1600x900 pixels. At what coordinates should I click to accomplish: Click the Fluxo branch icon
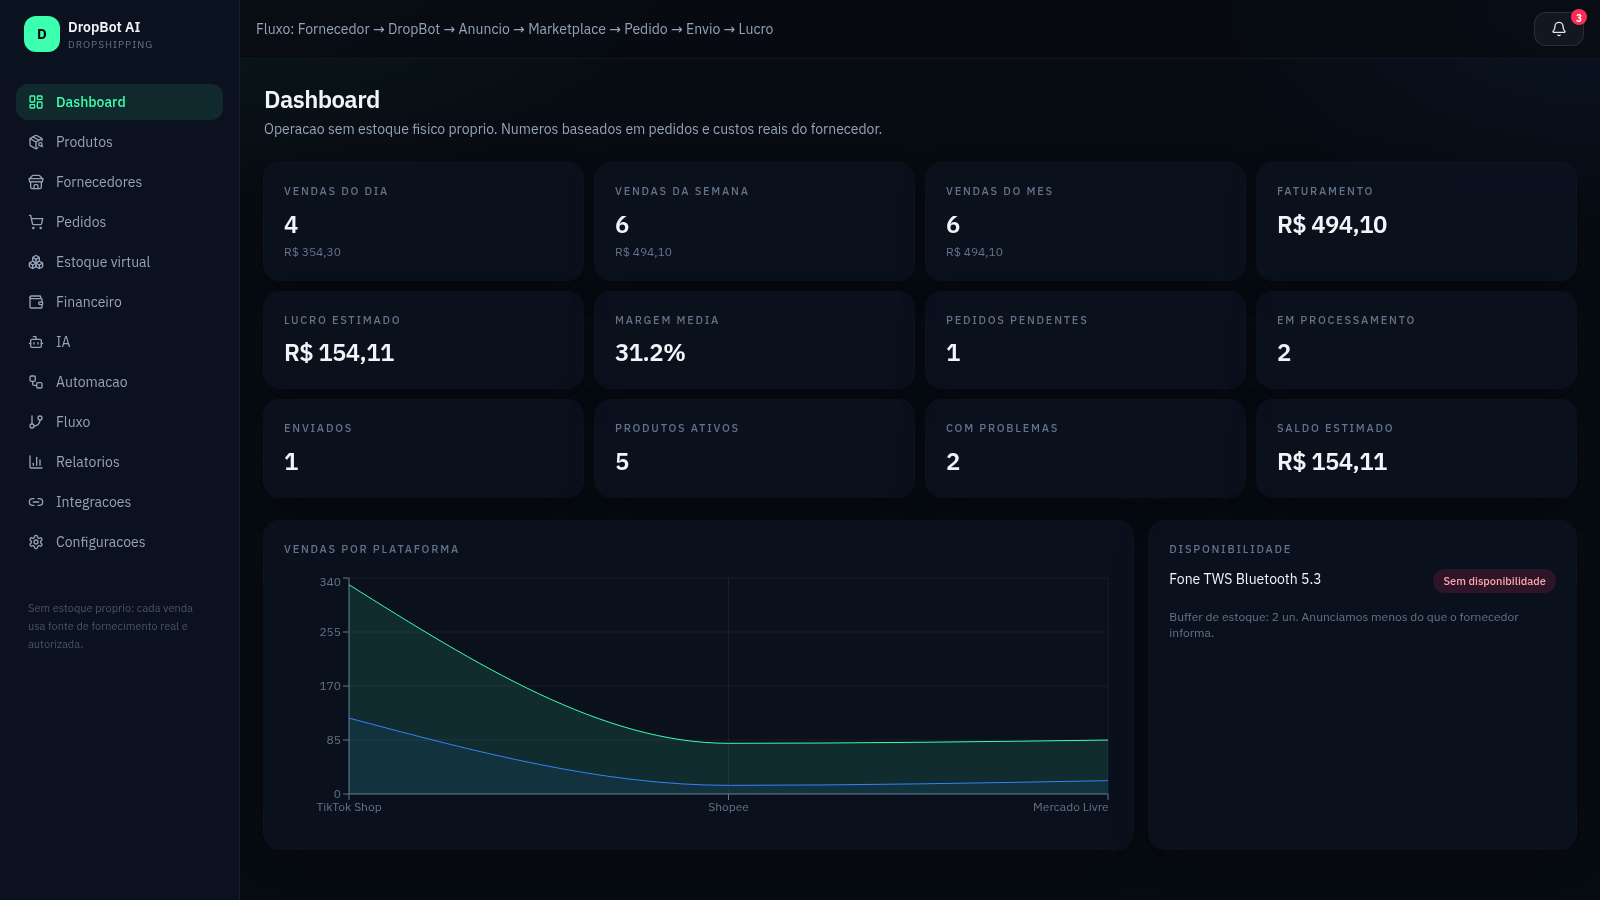[x=36, y=422]
